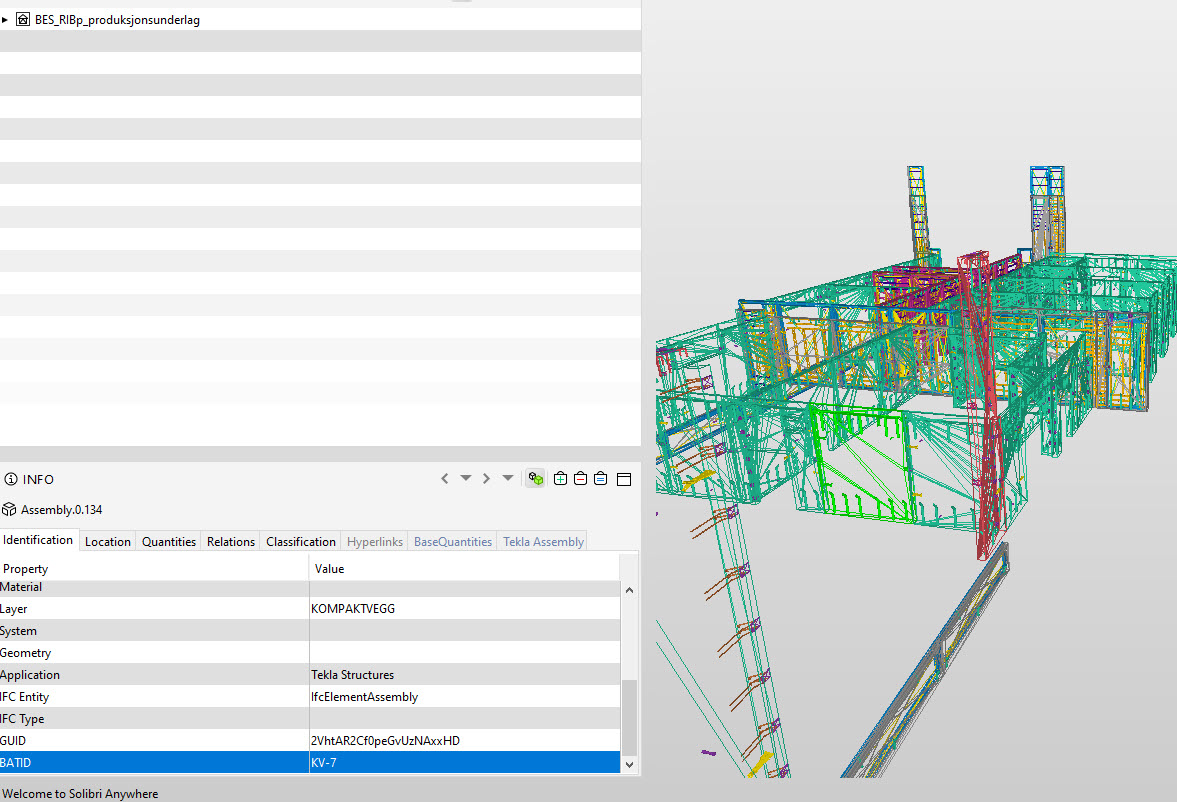
Task: Toggle the green cube icon in INFO header
Action: point(536,479)
